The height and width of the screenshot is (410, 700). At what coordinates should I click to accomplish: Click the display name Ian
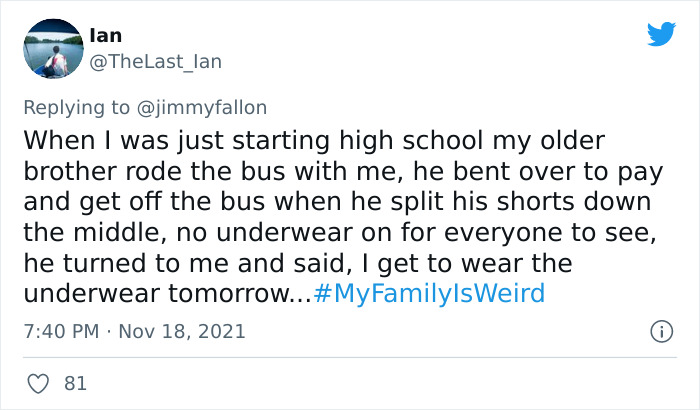[105, 36]
